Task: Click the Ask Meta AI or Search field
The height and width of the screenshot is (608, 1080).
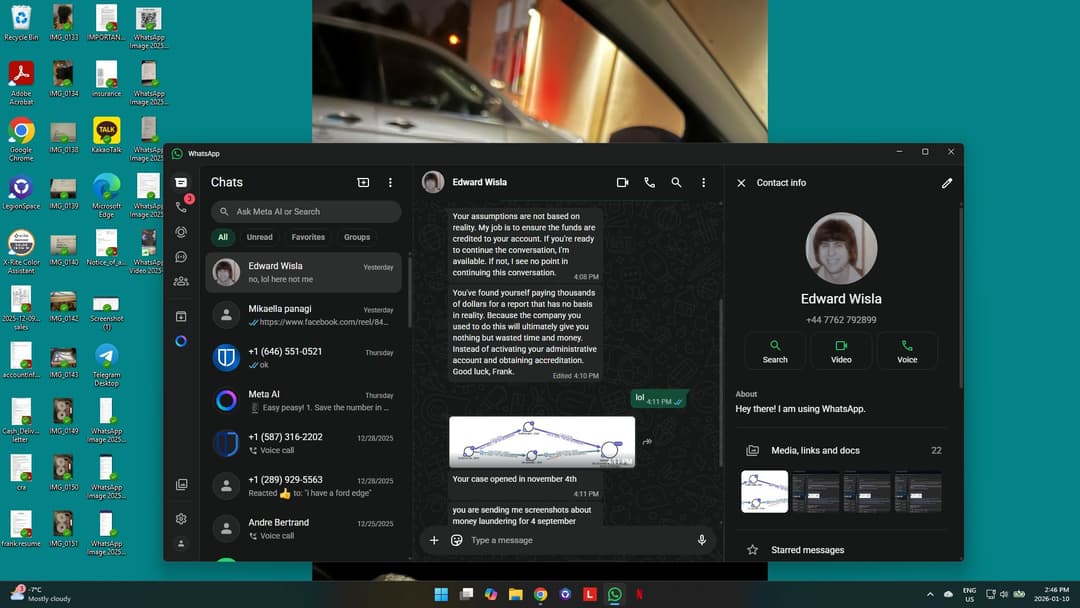Action: click(307, 211)
